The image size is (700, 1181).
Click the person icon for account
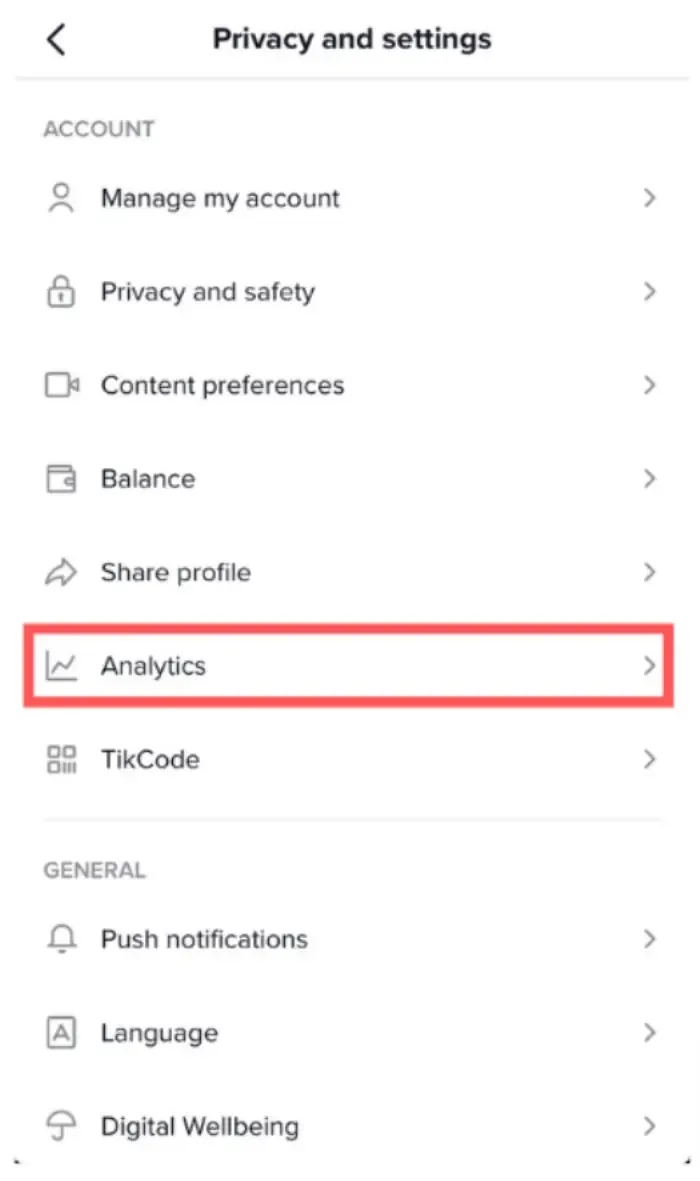61,198
